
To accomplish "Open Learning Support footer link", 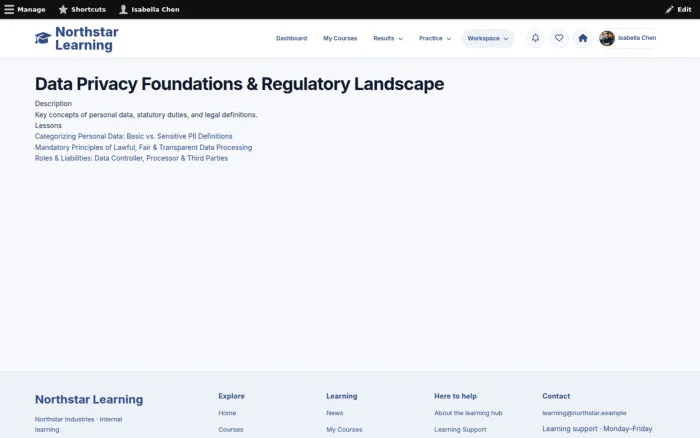I will coord(460,430).
